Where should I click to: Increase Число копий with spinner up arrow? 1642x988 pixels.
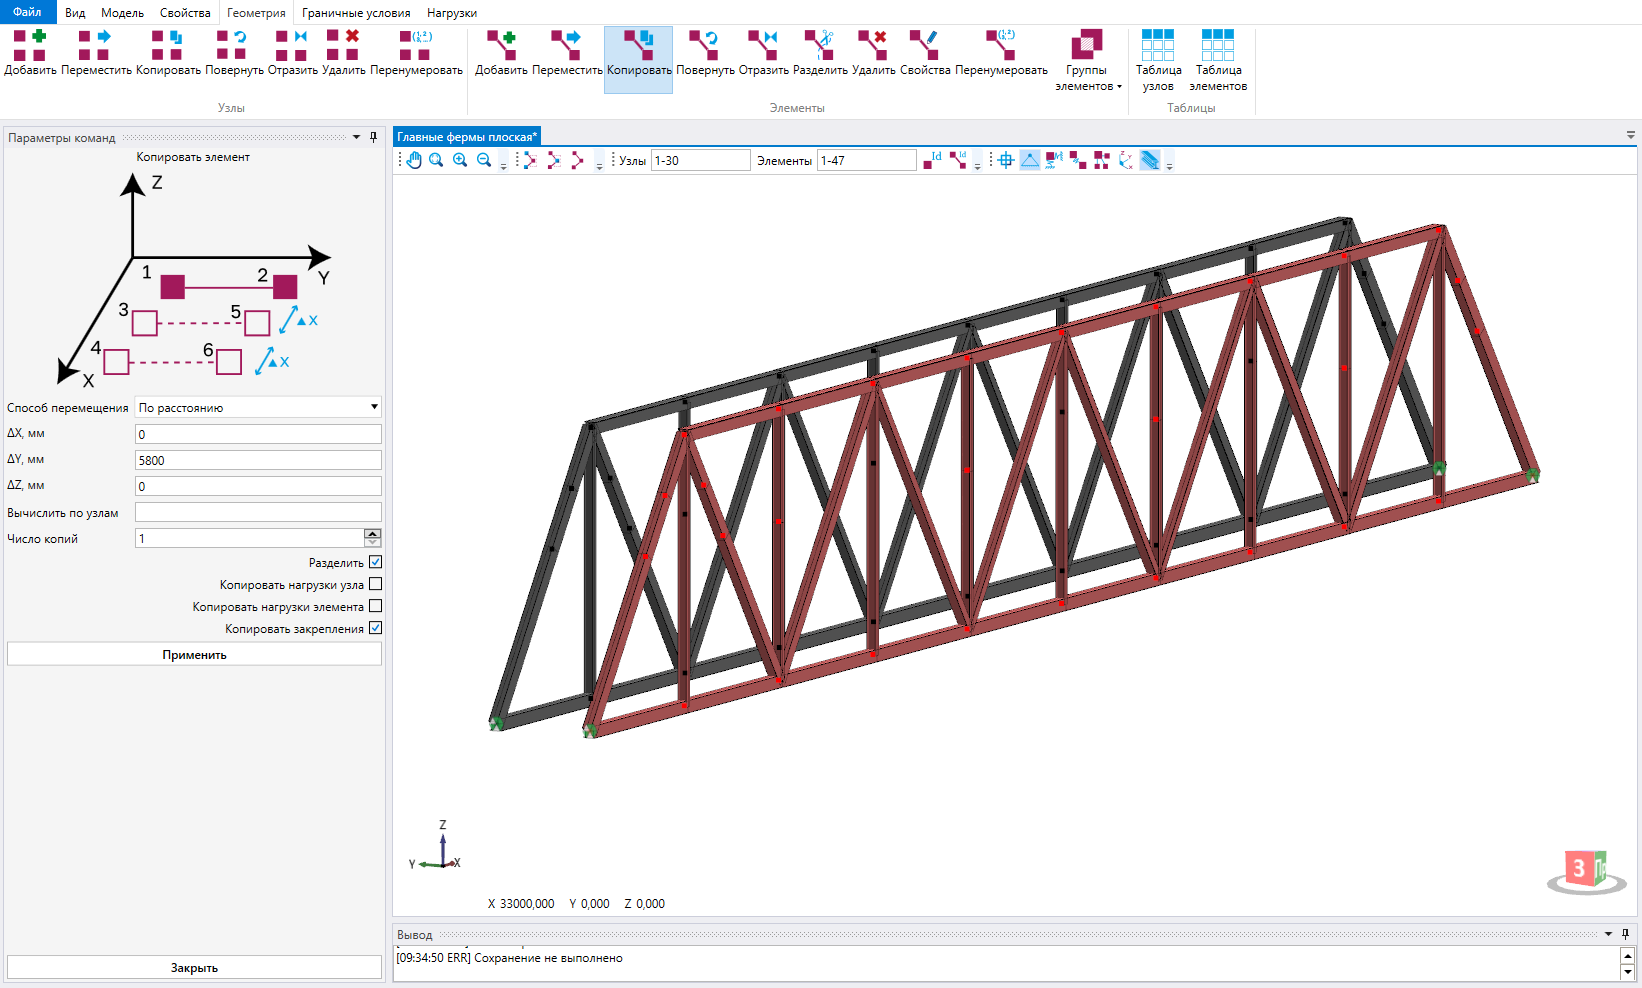click(372, 533)
